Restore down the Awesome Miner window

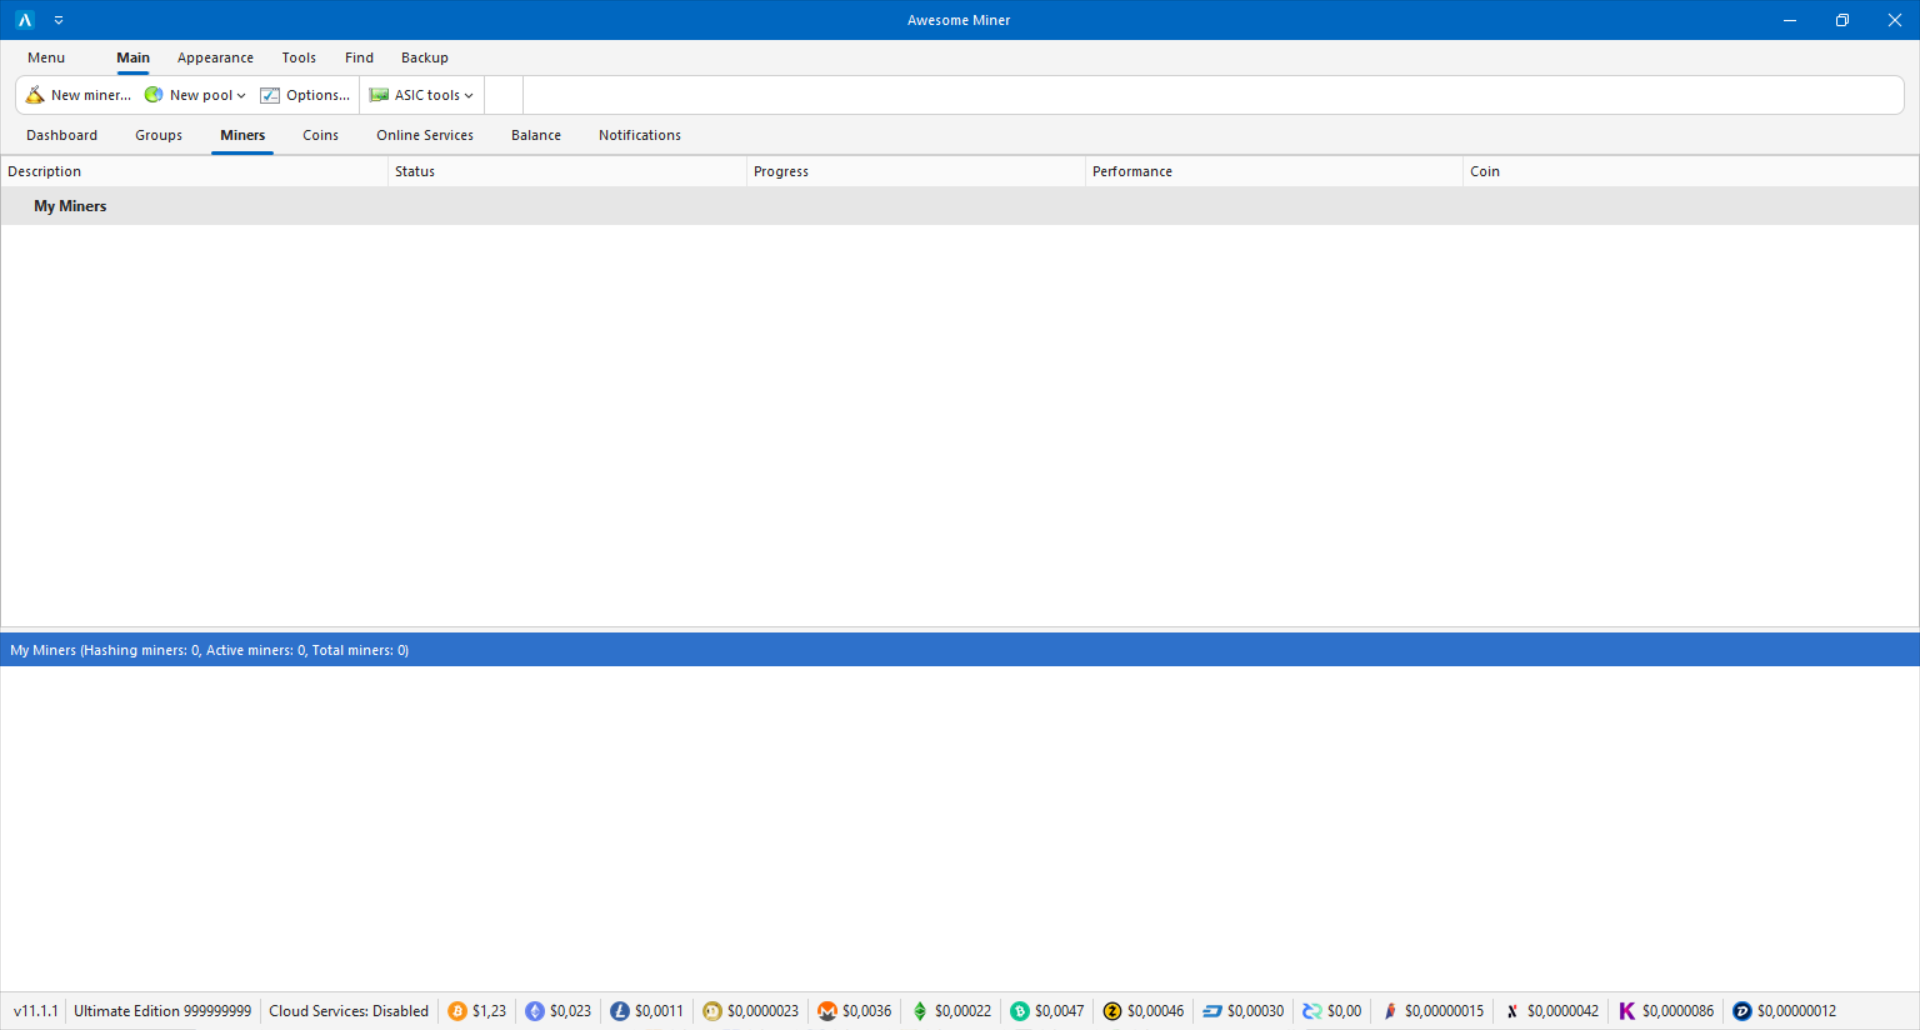(x=1842, y=20)
